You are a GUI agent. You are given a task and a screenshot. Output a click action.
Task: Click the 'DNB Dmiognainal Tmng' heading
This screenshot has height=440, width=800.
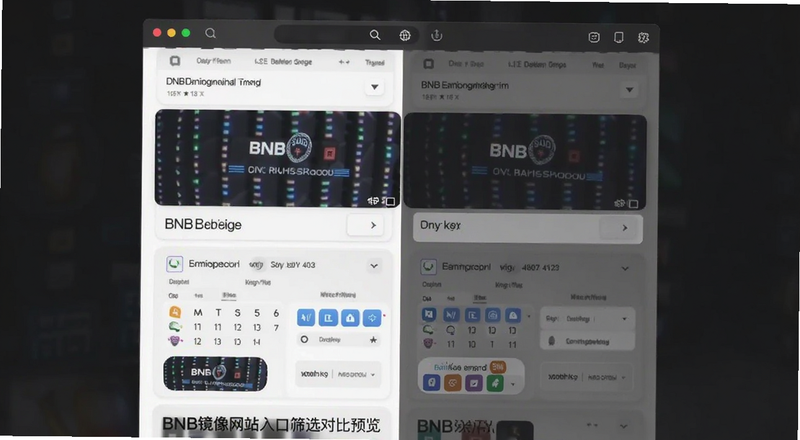(214, 82)
